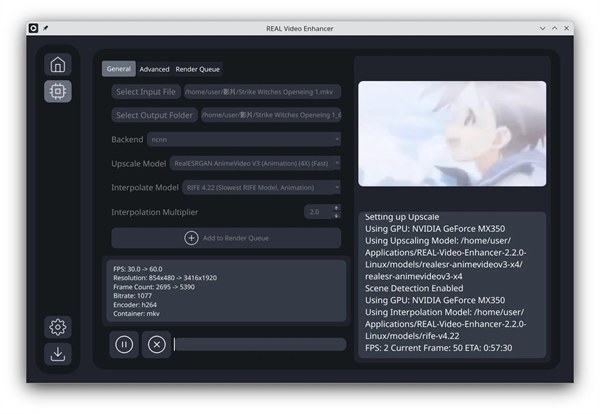Click the 'Setting up Upscale' log line
600x414 pixels.
[x=402, y=217]
